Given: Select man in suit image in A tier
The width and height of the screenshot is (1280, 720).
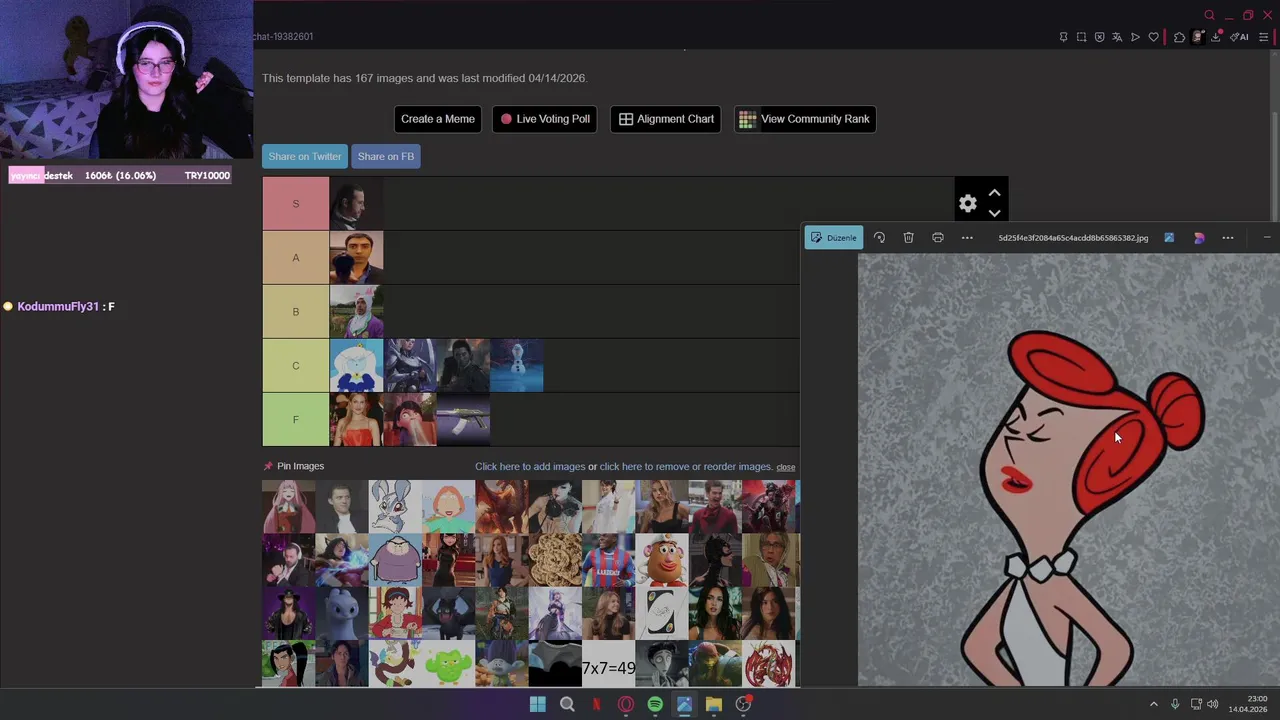Looking at the screenshot, I should click(x=356, y=258).
